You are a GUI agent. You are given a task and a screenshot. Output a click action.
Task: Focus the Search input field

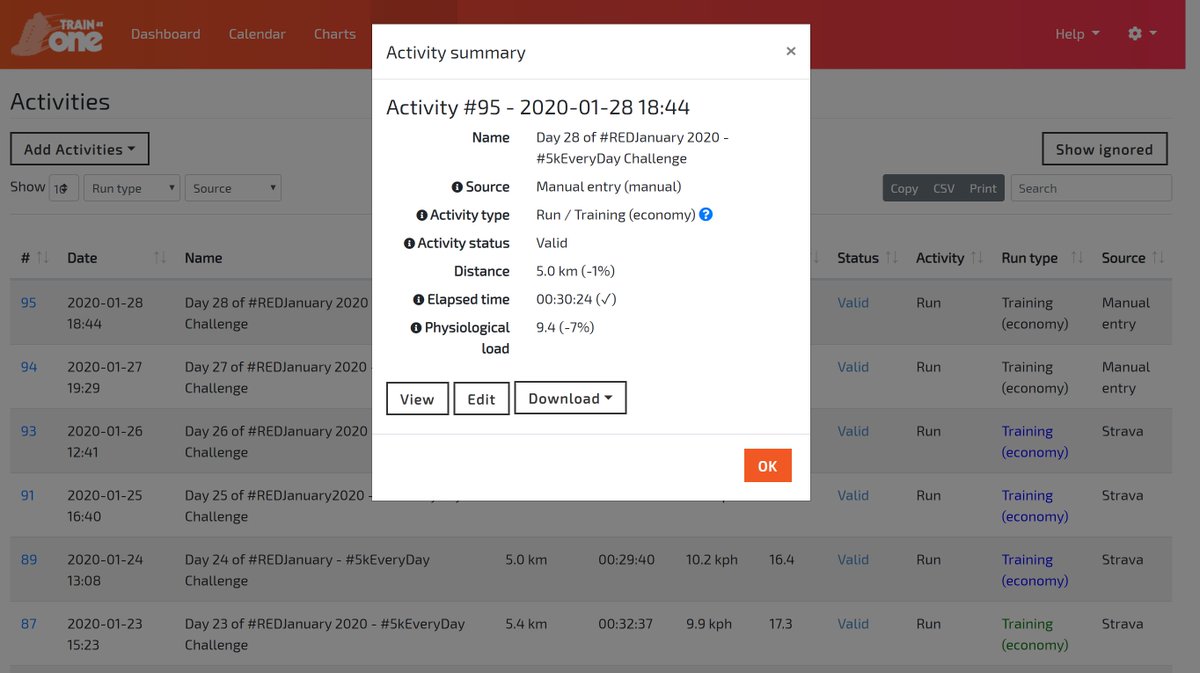click(x=1091, y=188)
